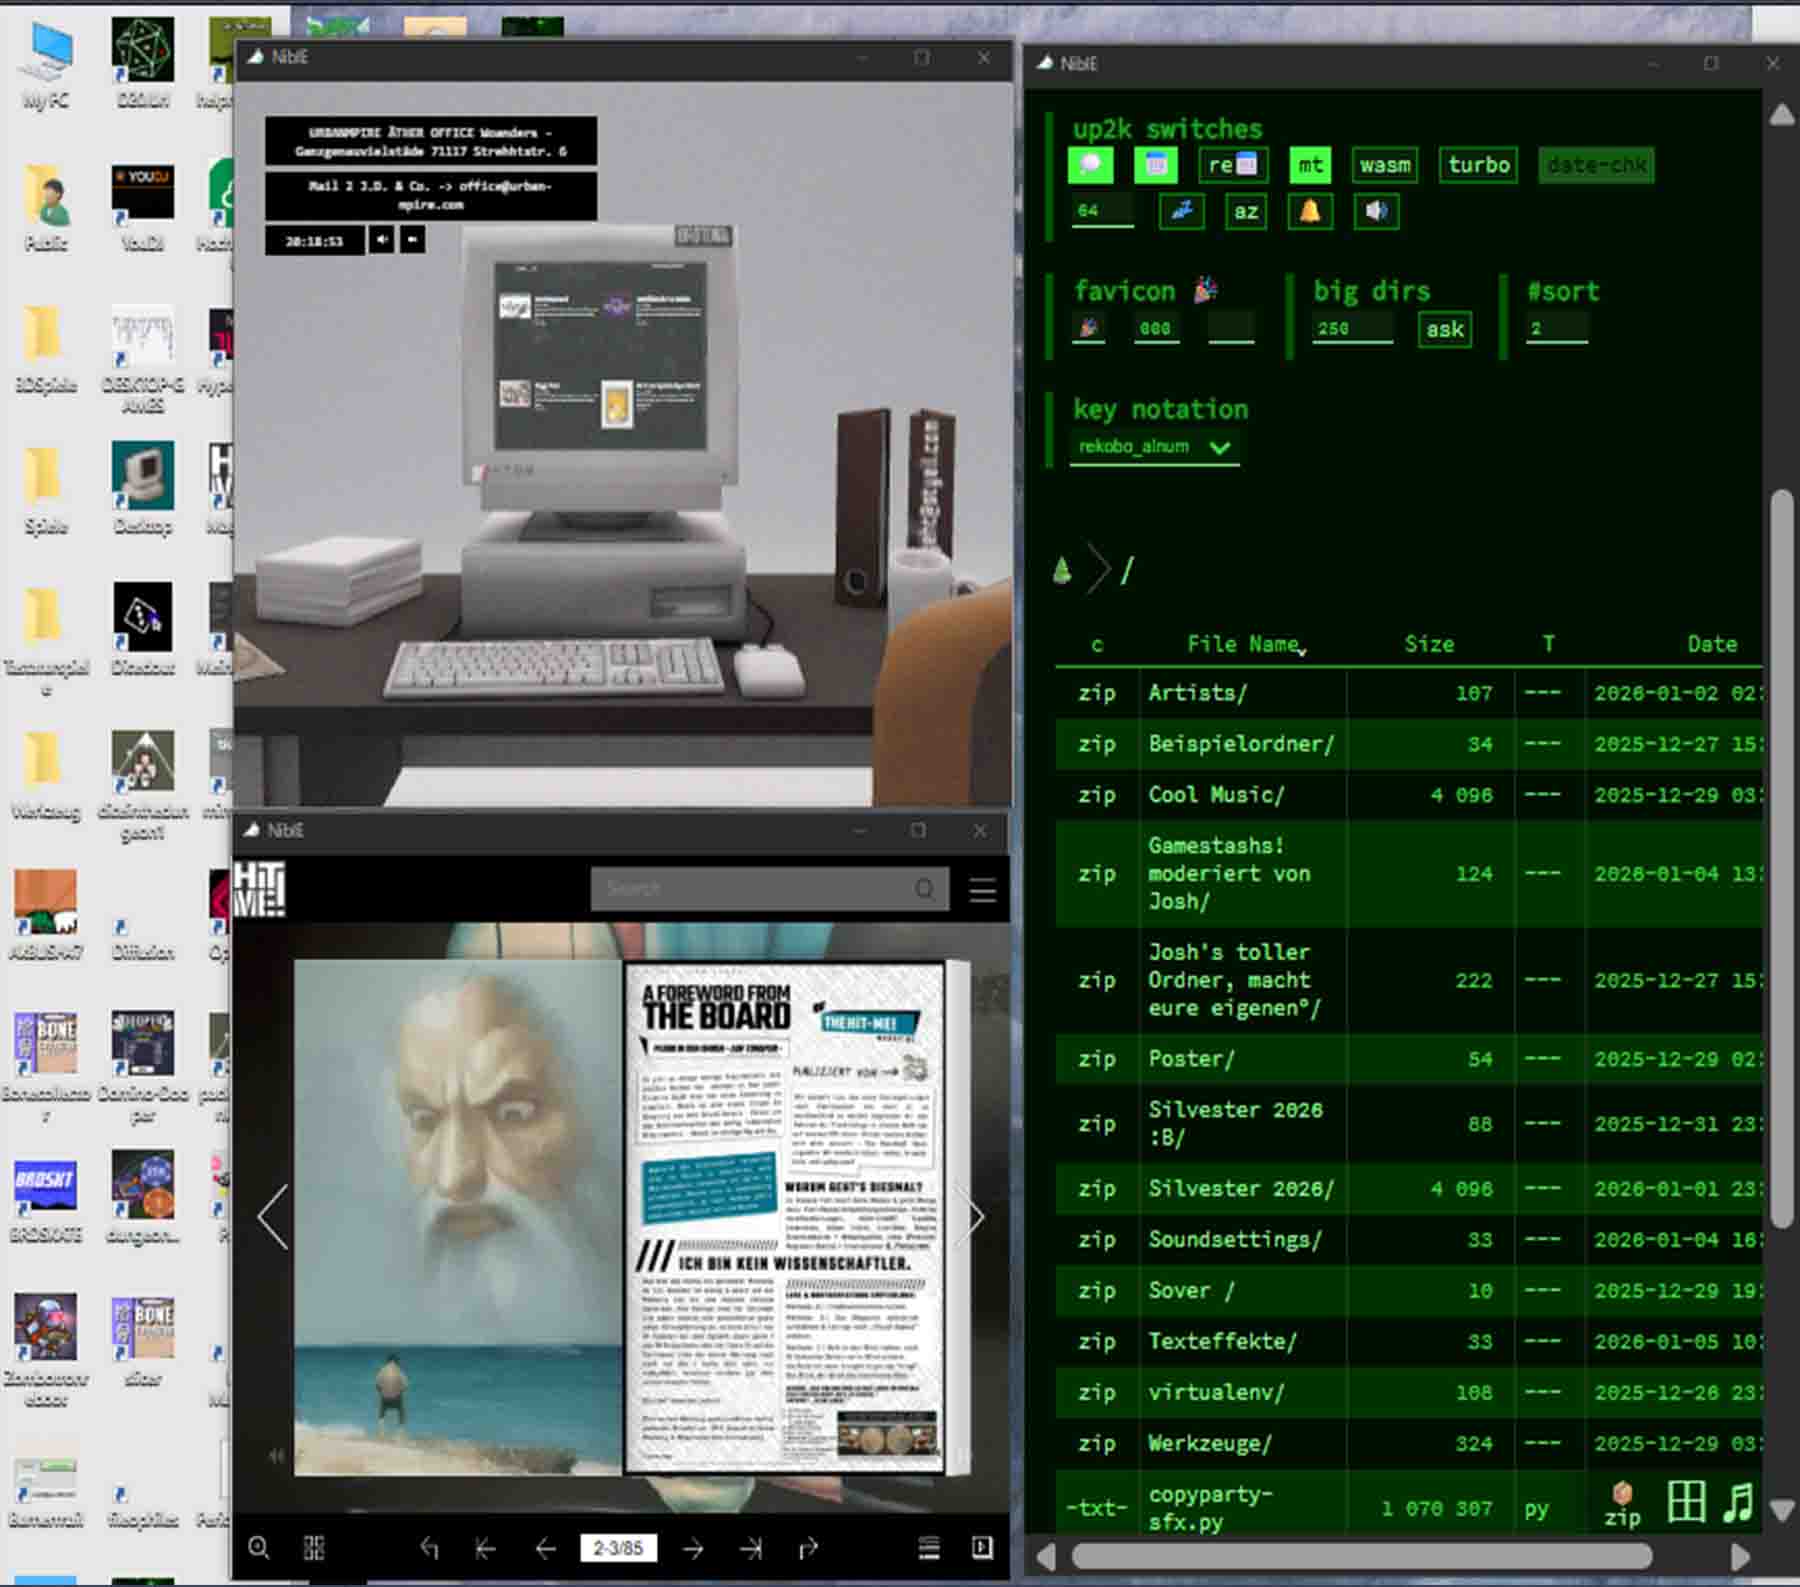Toggle the 'wasm' switch in up2k switches

pos(1385,165)
